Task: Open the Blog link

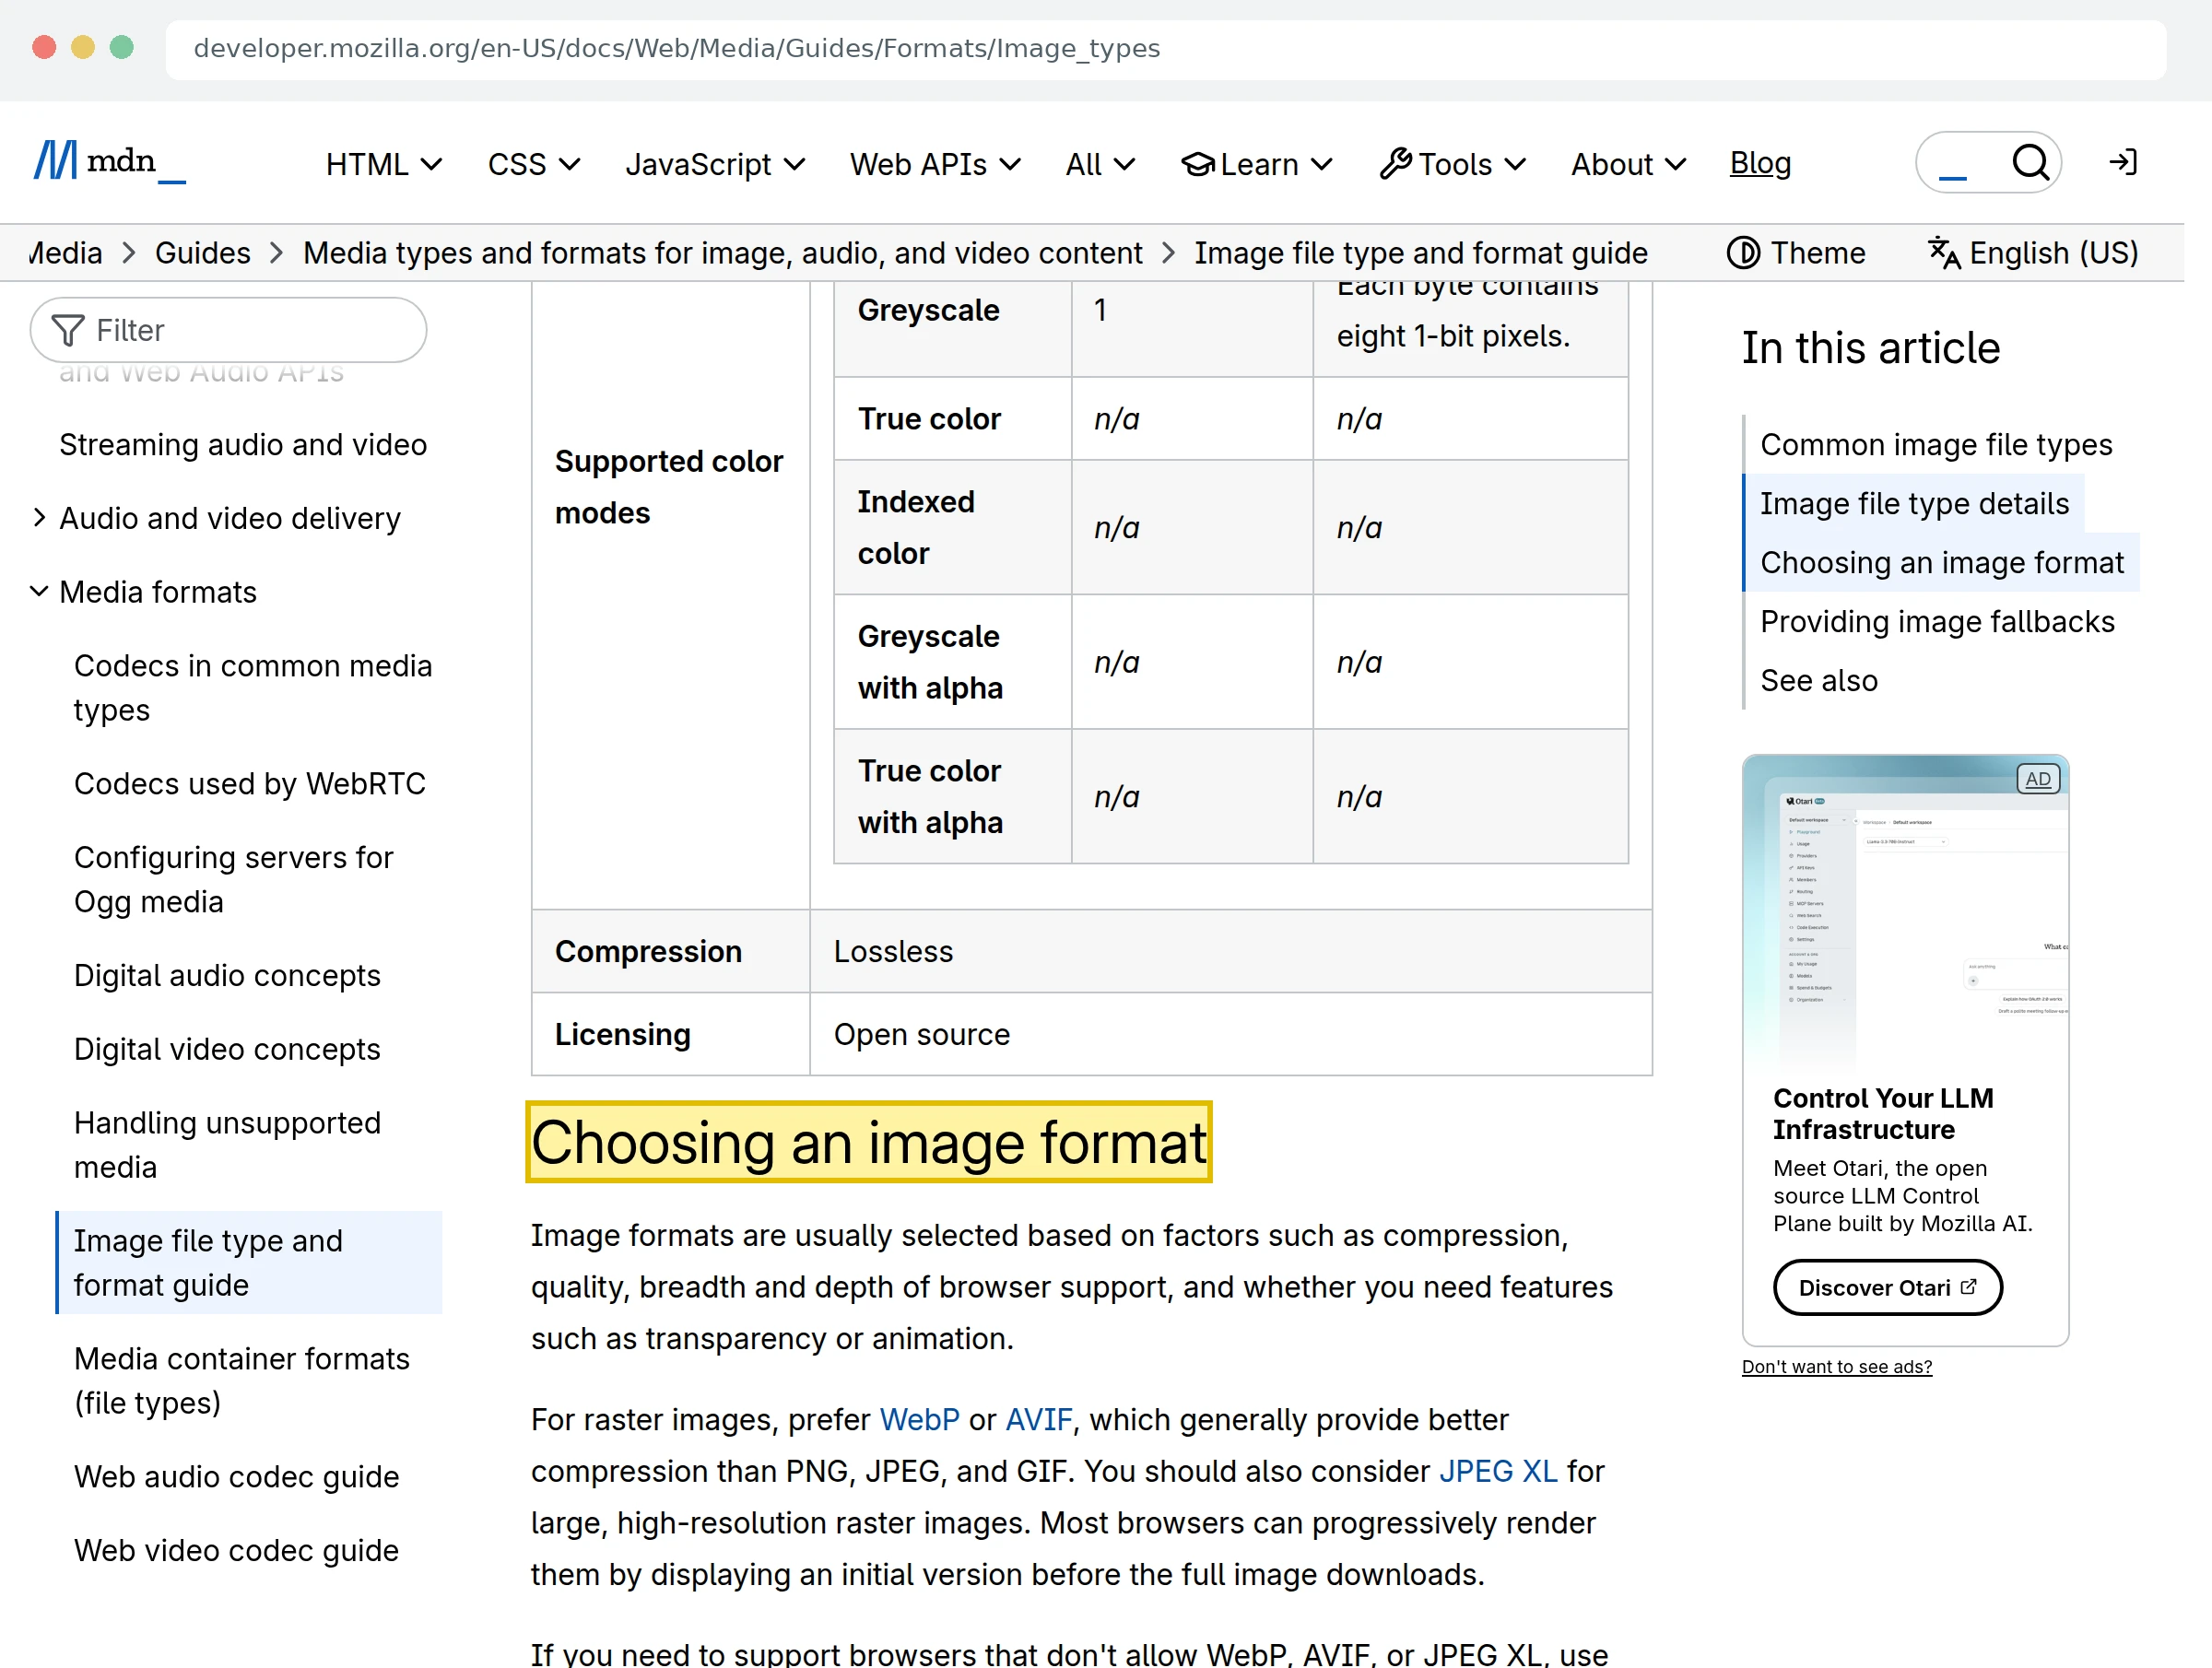Action: [1760, 163]
